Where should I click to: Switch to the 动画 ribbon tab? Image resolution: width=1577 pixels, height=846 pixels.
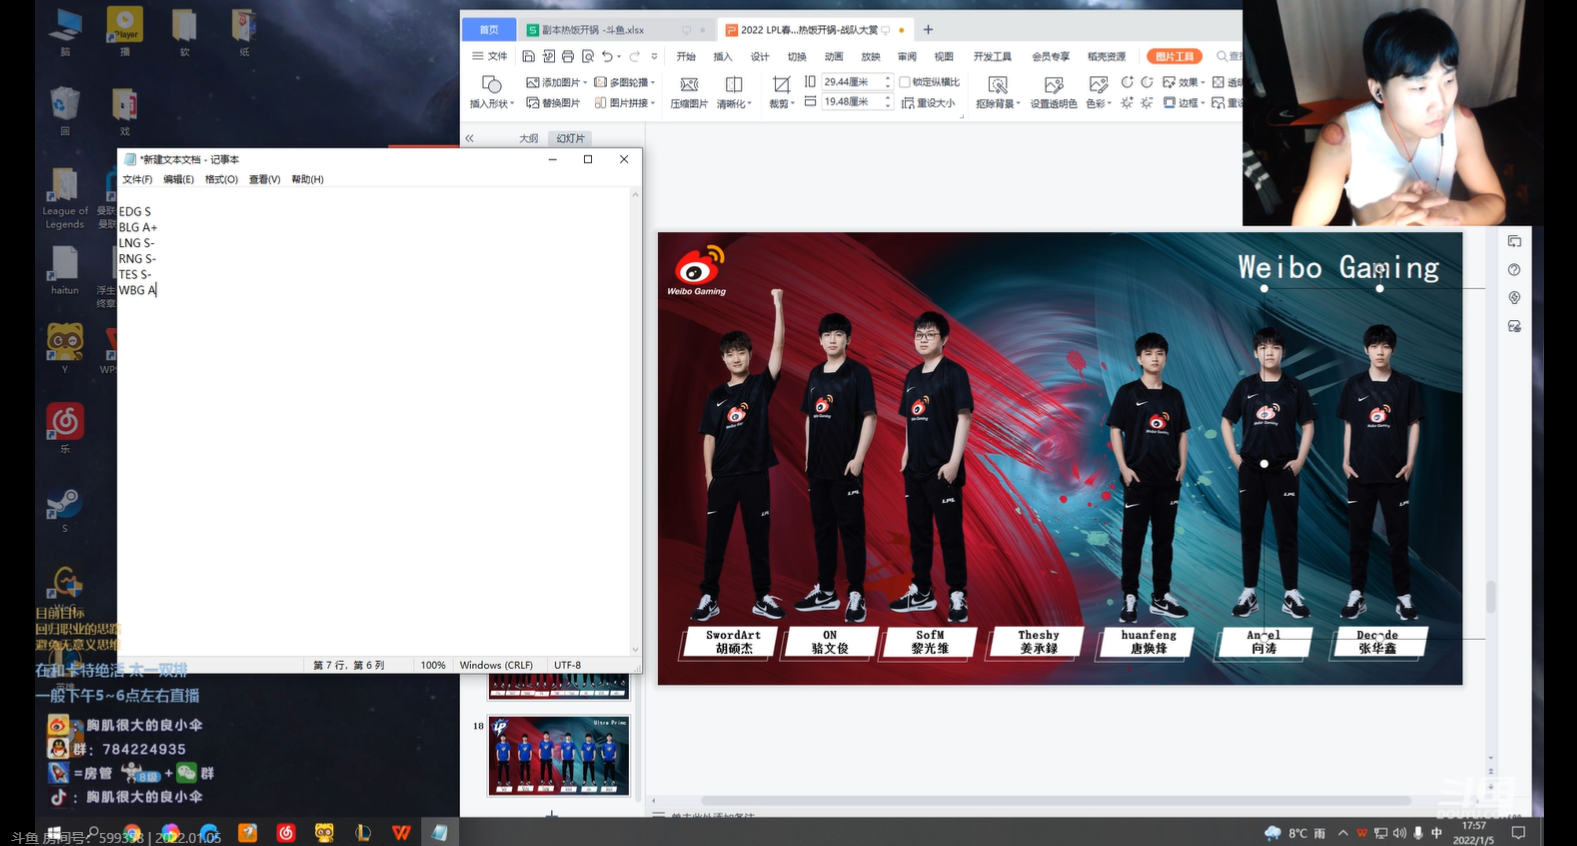tap(834, 57)
